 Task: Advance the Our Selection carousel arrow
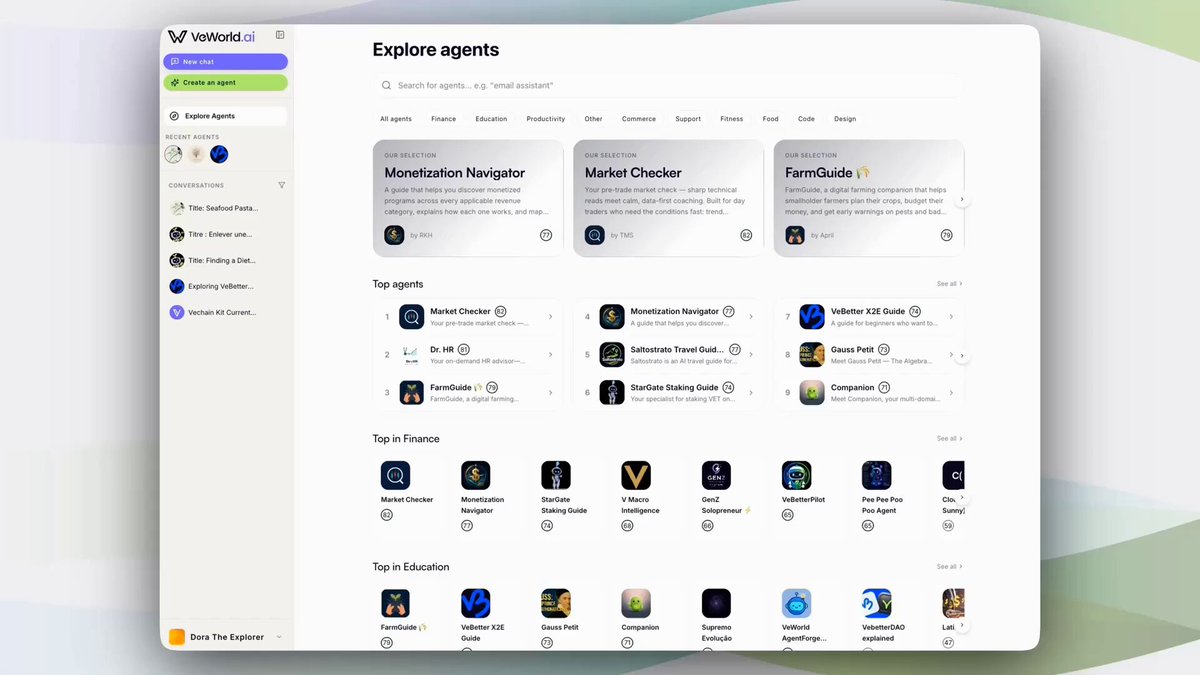pyautogui.click(x=962, y=199)
